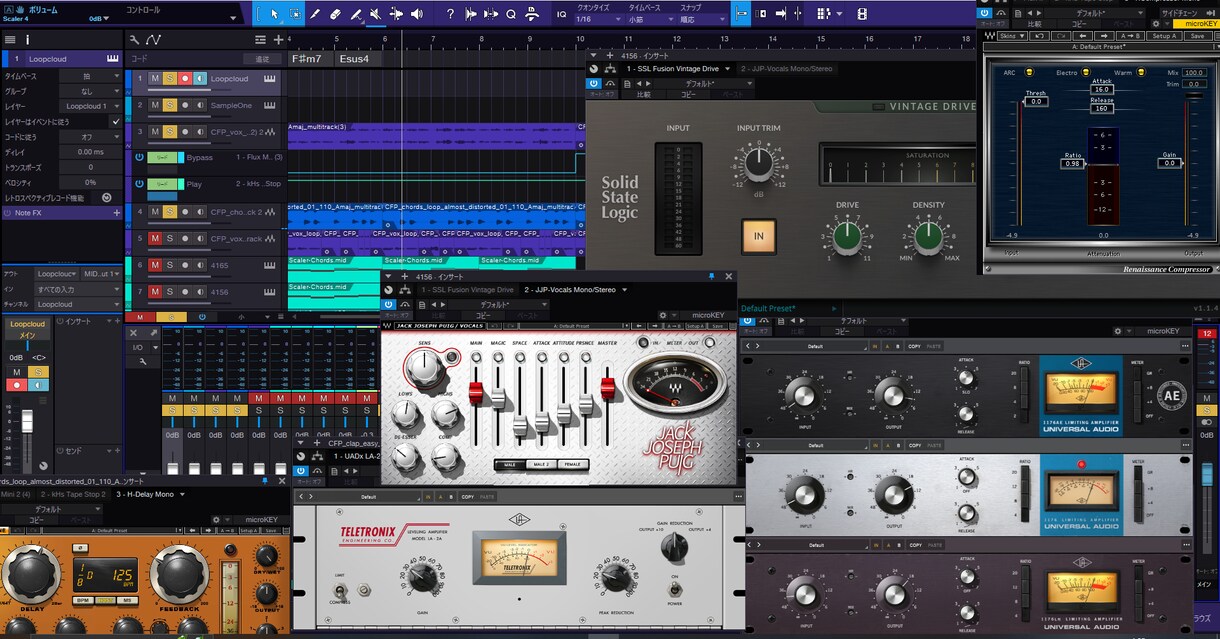Click the question mark help icon
The image size is (1220, 639).
(450, 14)
